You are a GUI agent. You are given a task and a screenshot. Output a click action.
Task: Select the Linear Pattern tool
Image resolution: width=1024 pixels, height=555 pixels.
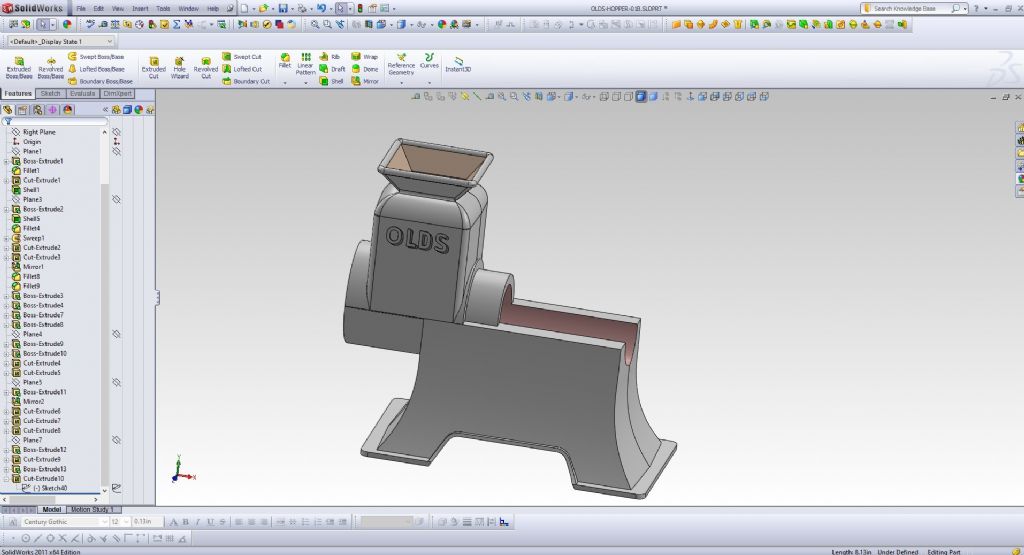306,65
